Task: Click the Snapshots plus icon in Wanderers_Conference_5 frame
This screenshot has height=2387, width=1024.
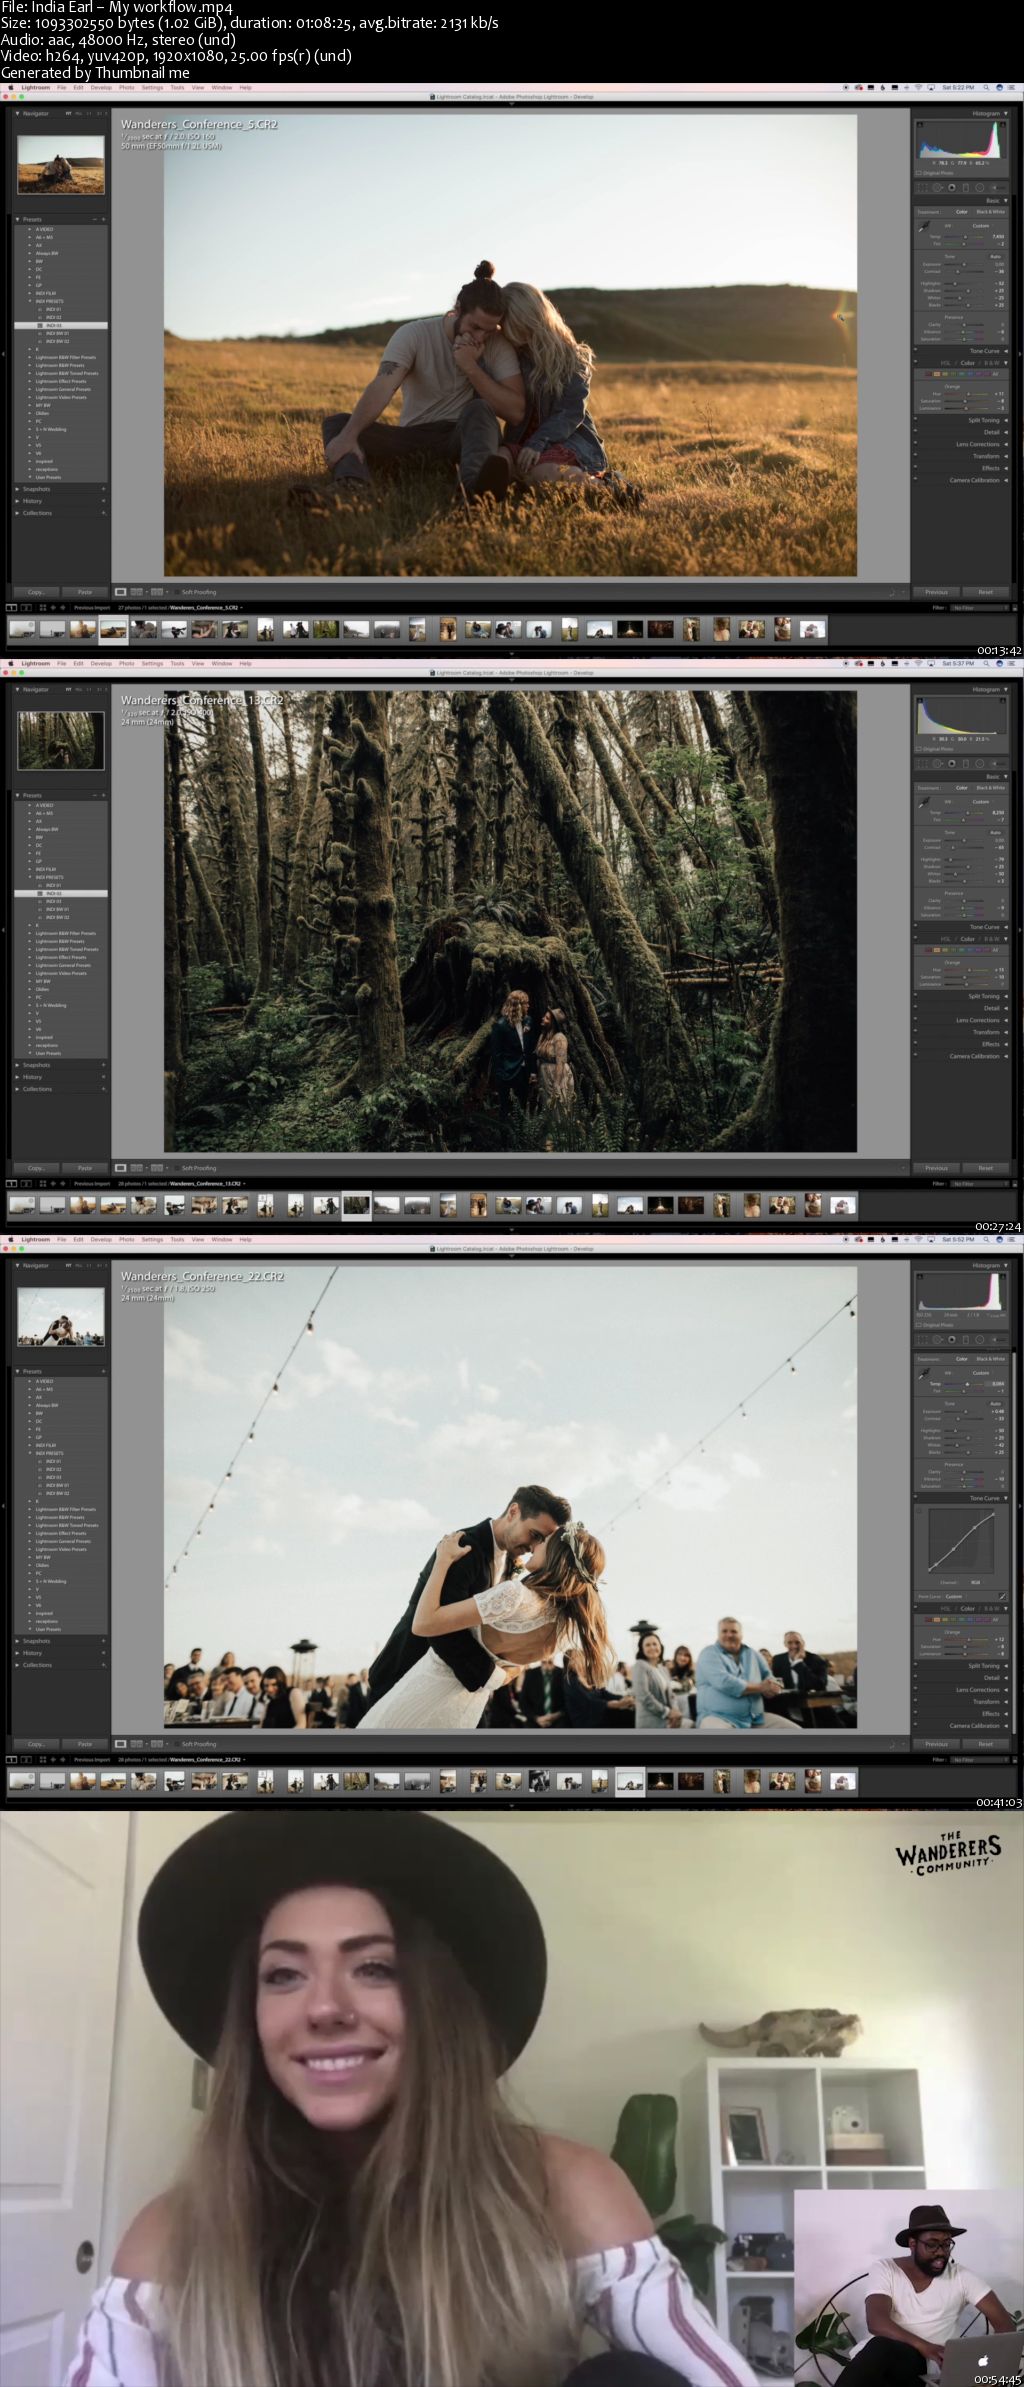Action: point(103,489)
